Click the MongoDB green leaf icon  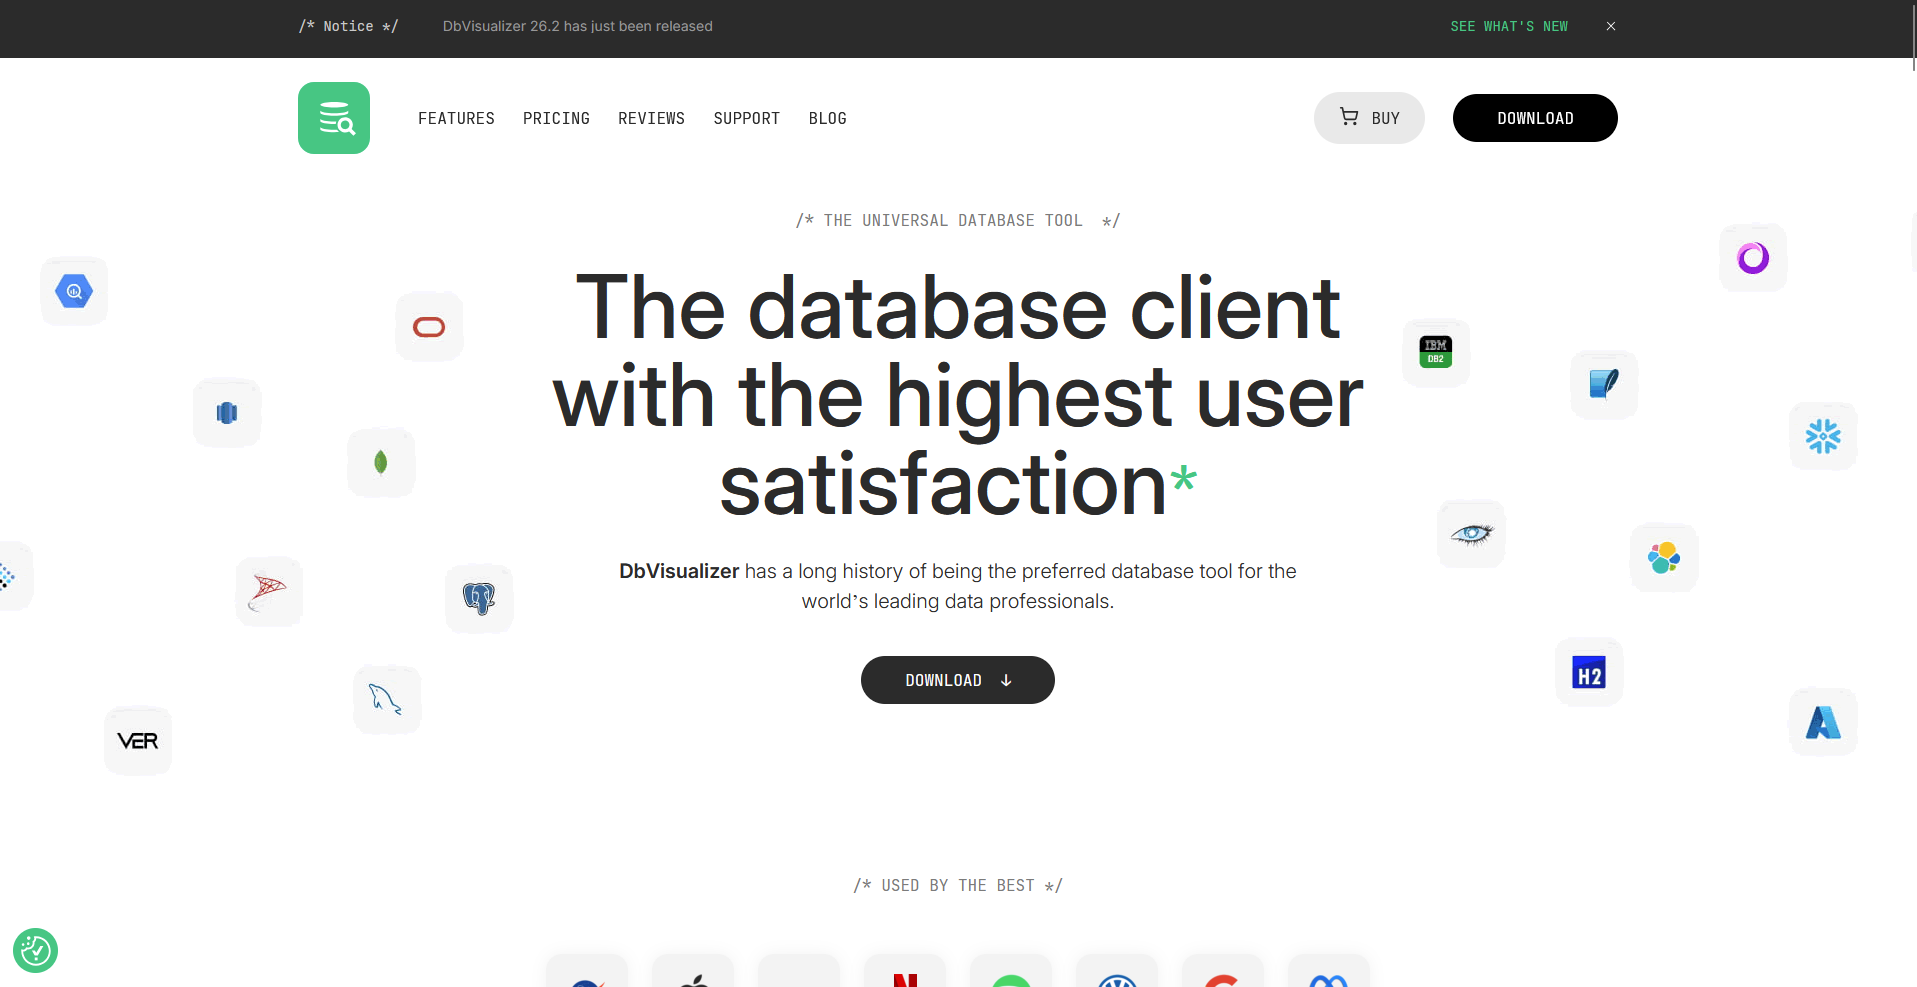[381, 462]
